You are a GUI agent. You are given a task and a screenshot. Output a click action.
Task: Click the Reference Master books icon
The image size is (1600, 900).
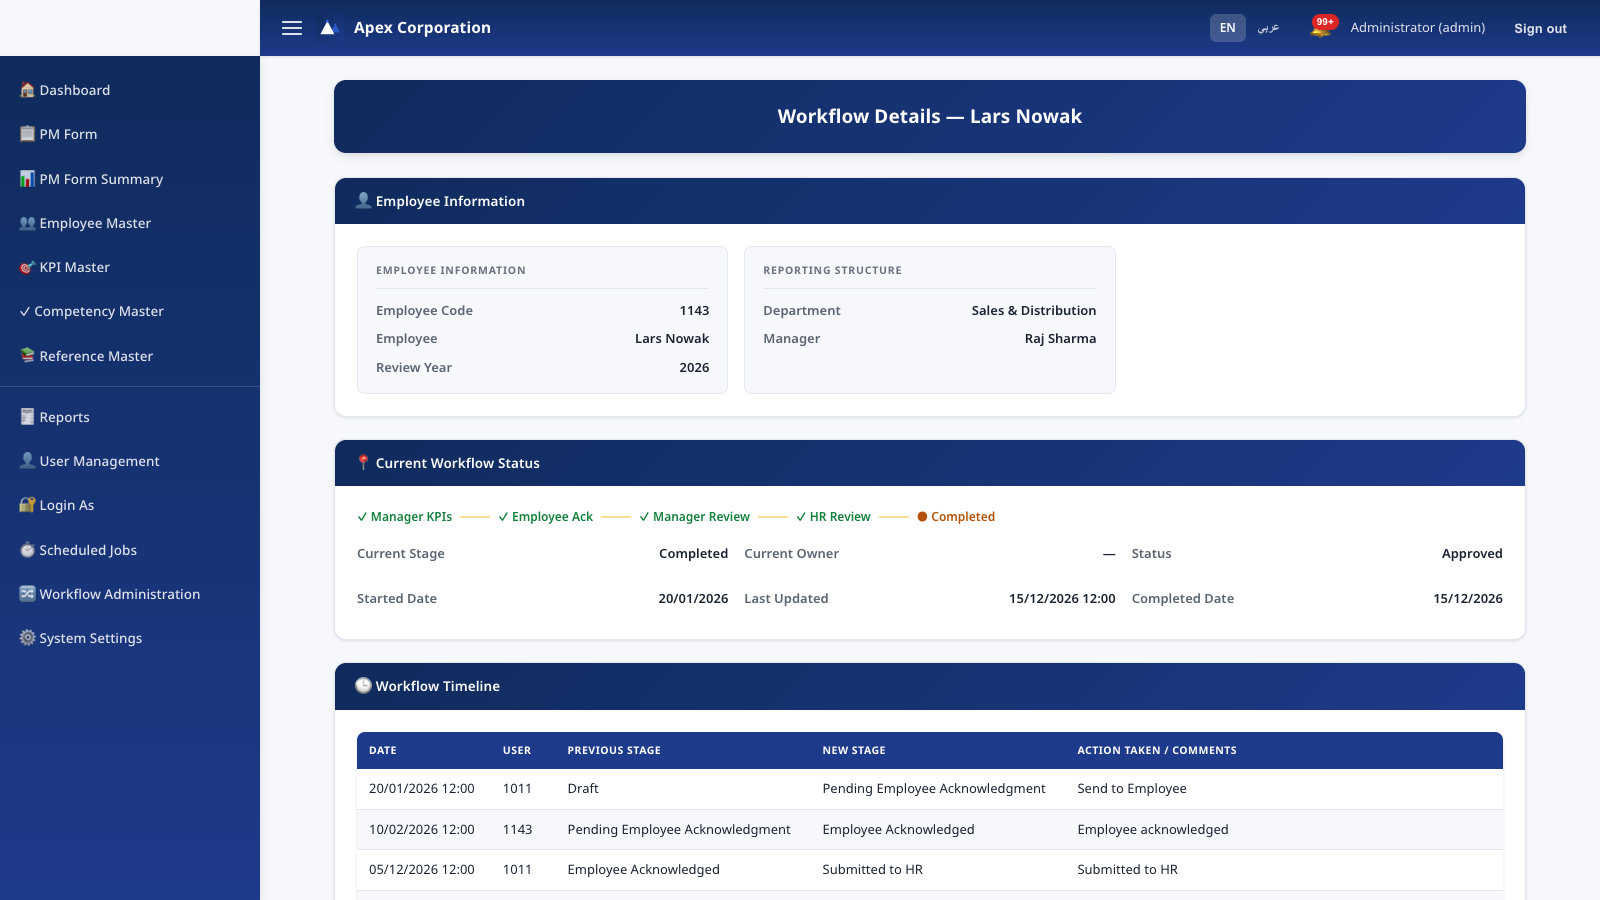27,356
